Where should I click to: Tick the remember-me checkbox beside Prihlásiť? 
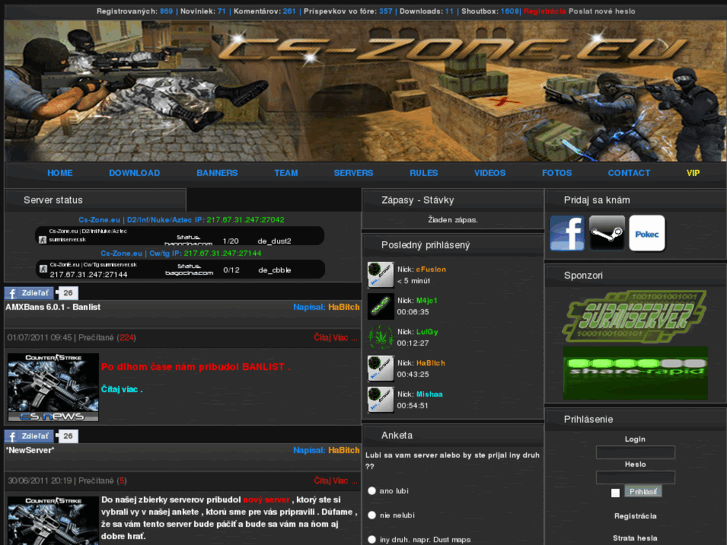point(615,493)
